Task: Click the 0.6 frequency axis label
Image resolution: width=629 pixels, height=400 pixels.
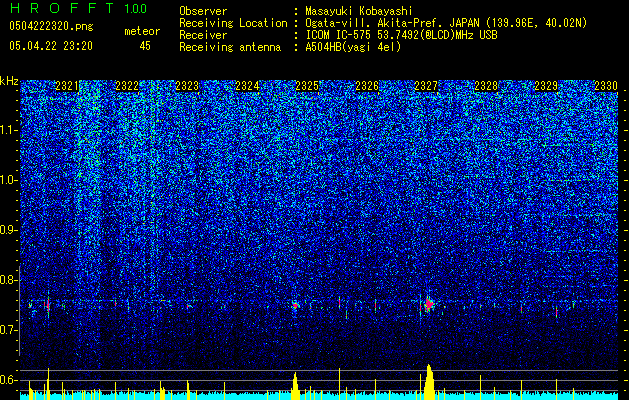Action: (9, 380)
